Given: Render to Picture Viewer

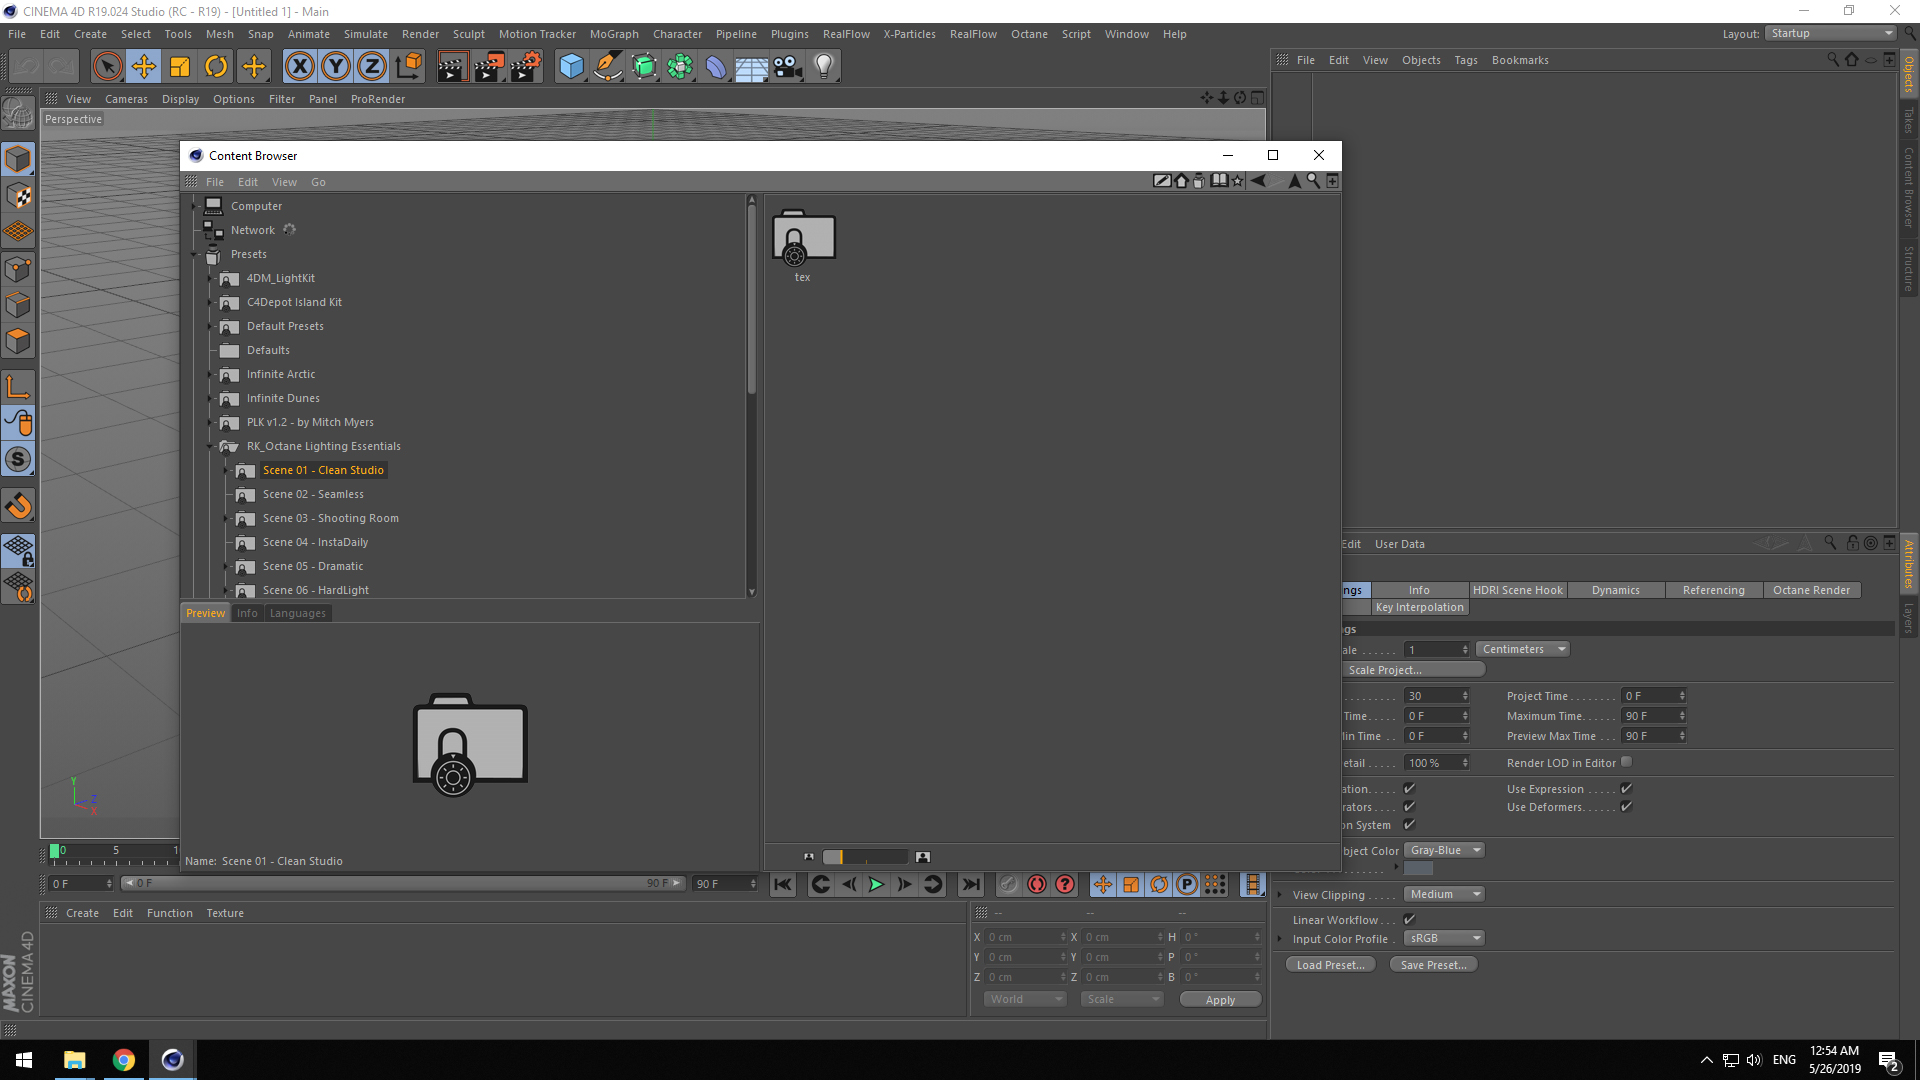Looking at the screenshot, I should point(489,67).
